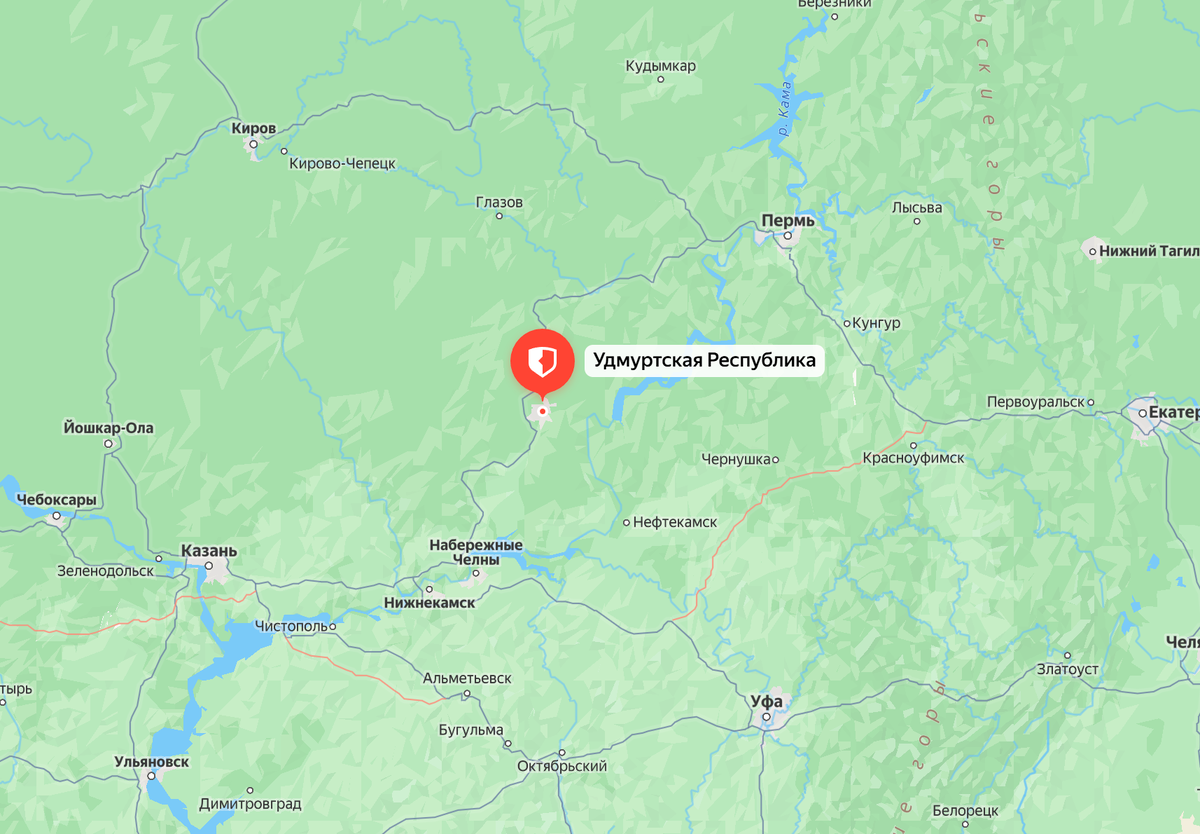The width and height of the screenshot is (1200, 834).
Task: Click the Альметьевск city dot
Action: pyautogui.click(x=466, y=693)
